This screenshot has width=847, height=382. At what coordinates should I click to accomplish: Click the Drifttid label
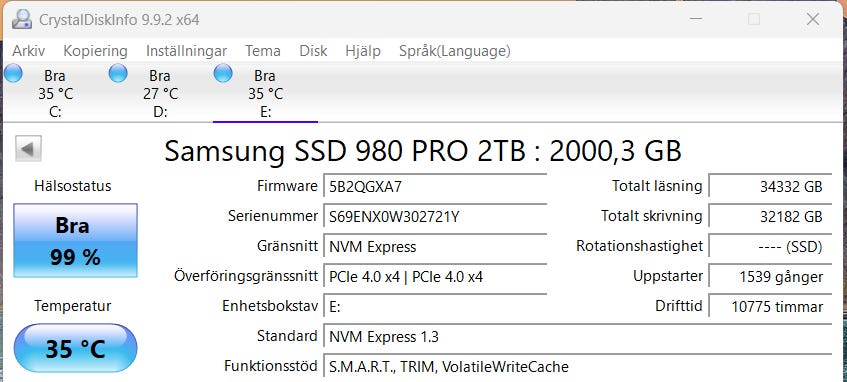679,306
